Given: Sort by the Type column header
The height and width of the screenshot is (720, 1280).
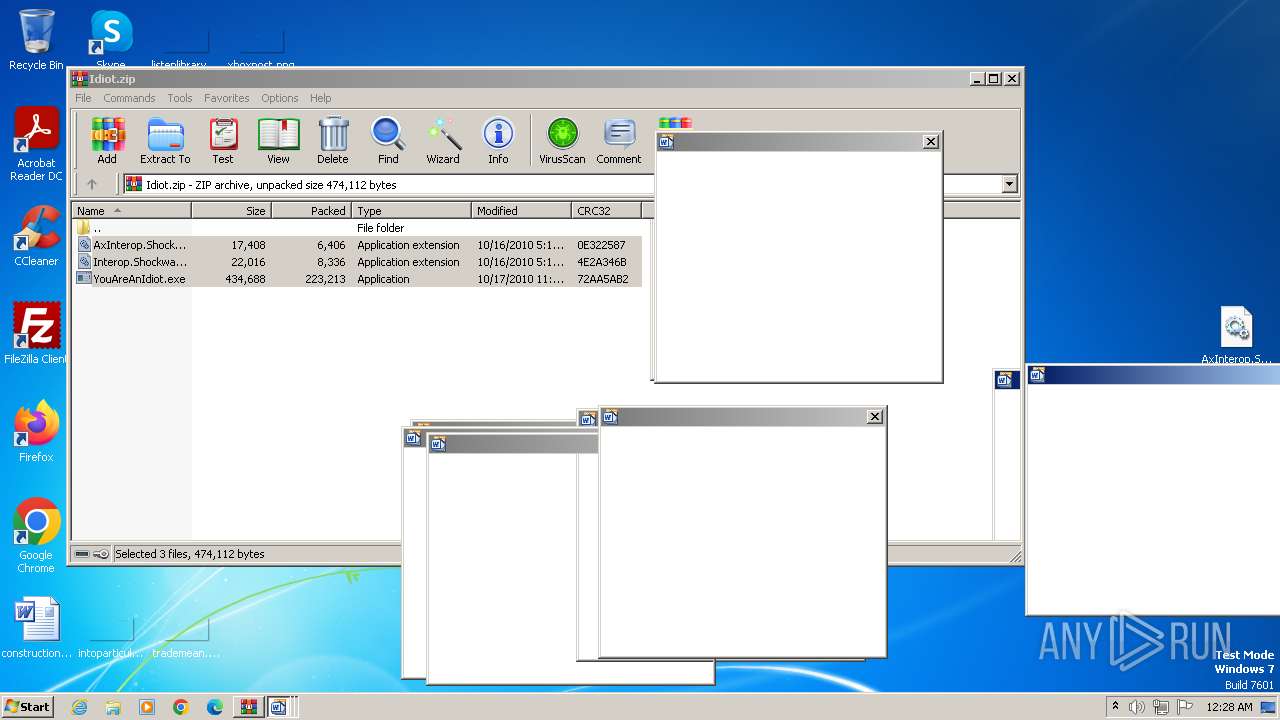Looking at the screenshot, I should (411, 211).
